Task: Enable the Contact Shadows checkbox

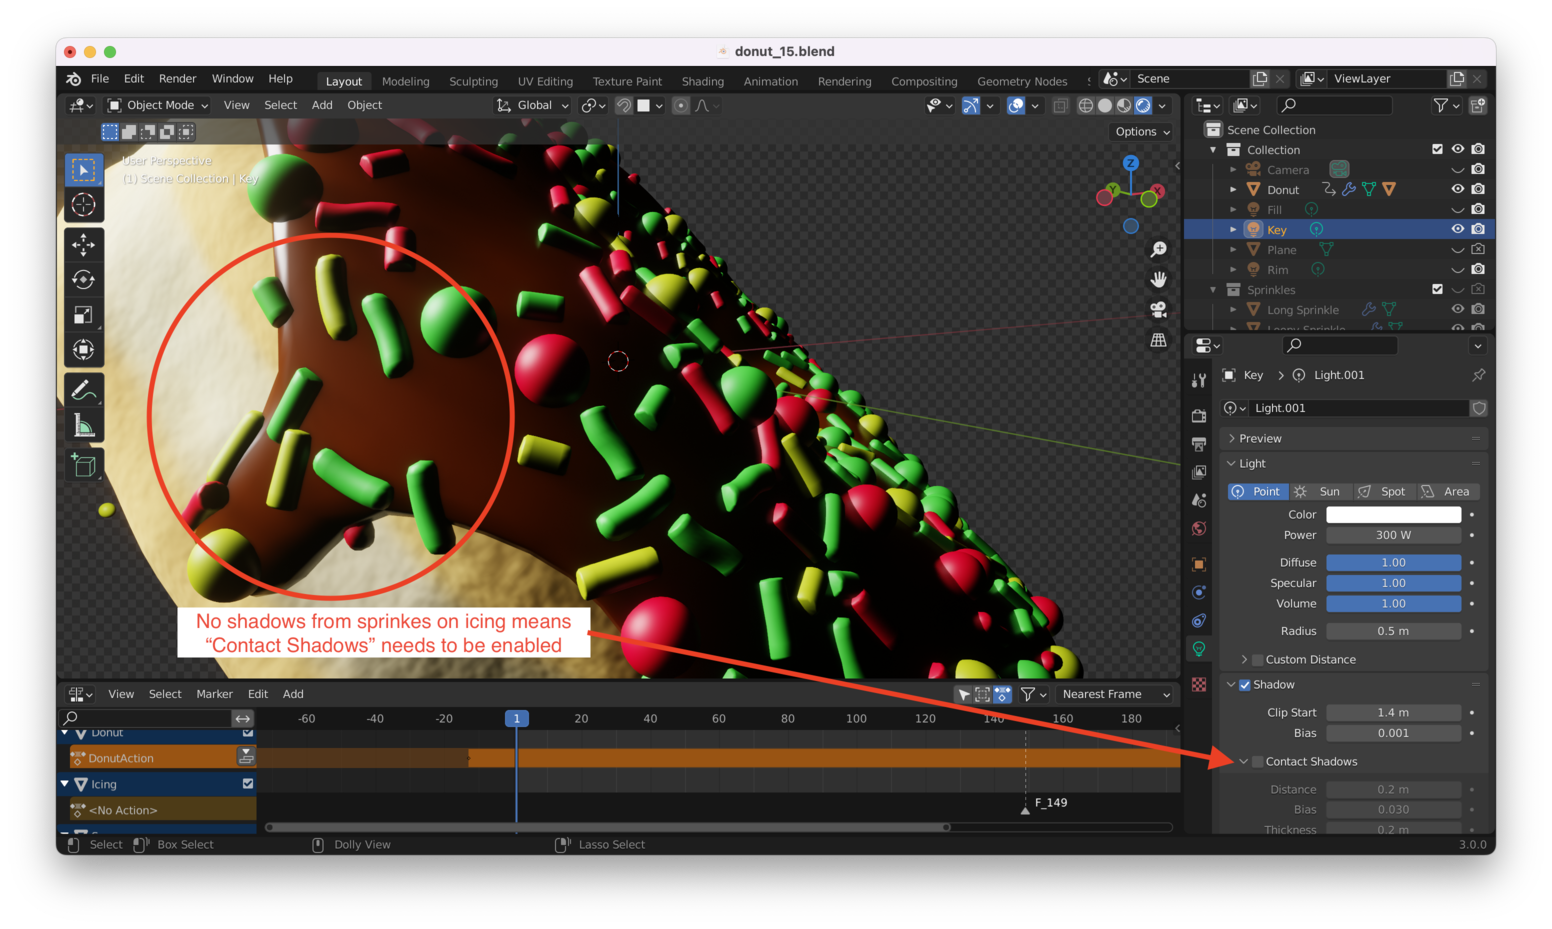Action: click(x=1258, y=762)
